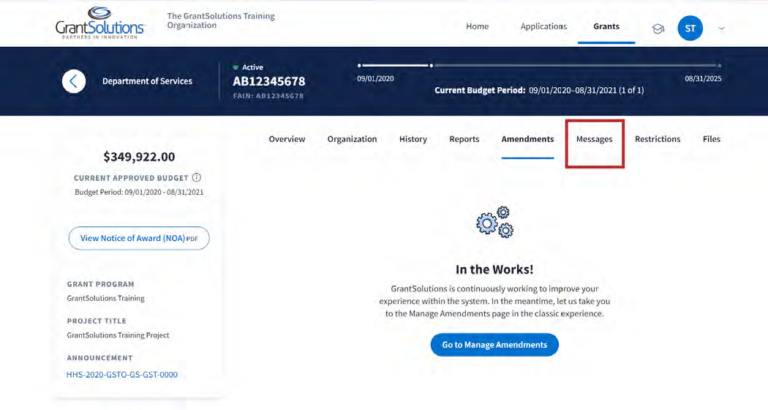
Task: Open the HHS-2020-GSTO-GS-GST-0000 announcement link
Action: (x=123, y=374)
